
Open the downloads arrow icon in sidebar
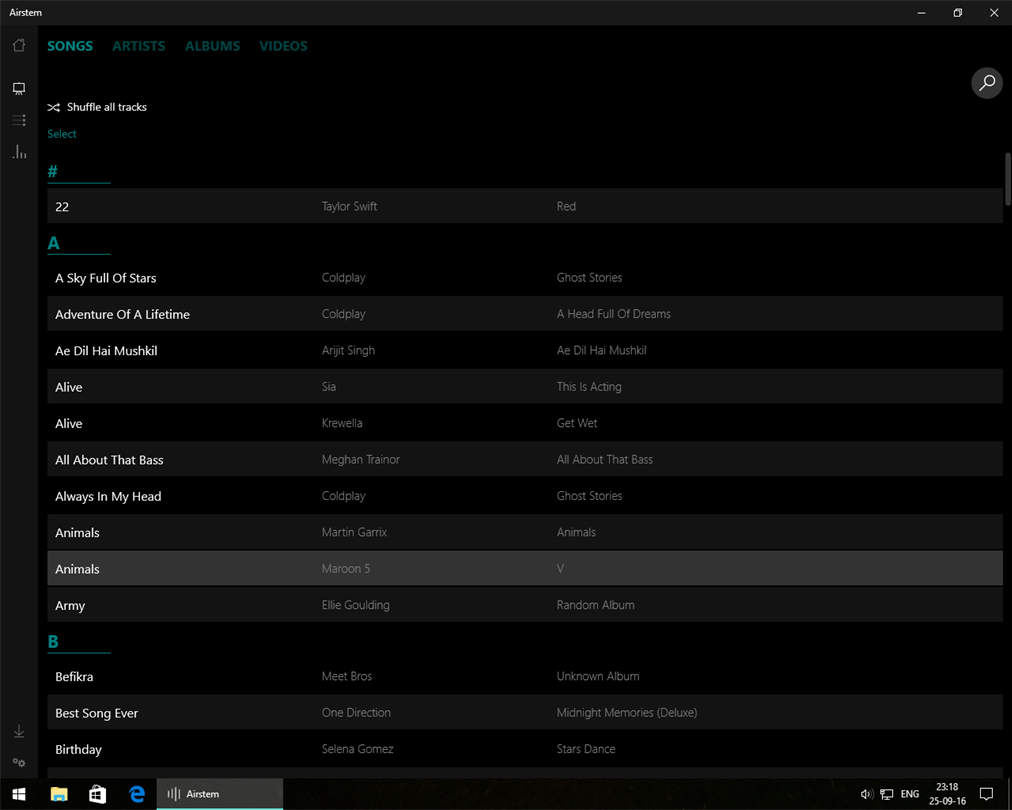pos(19,731)
